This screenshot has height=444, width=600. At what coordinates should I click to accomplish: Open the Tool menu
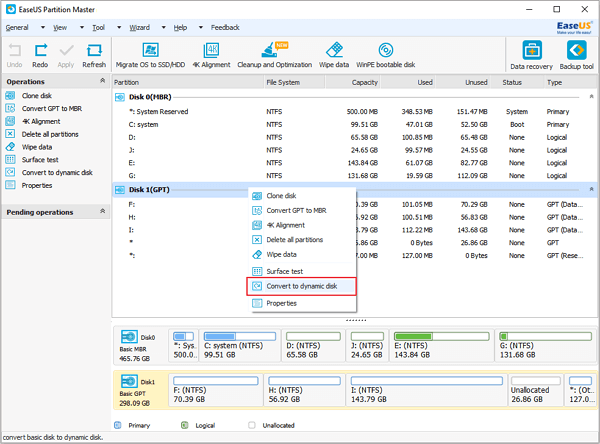[x=98, y=28]
